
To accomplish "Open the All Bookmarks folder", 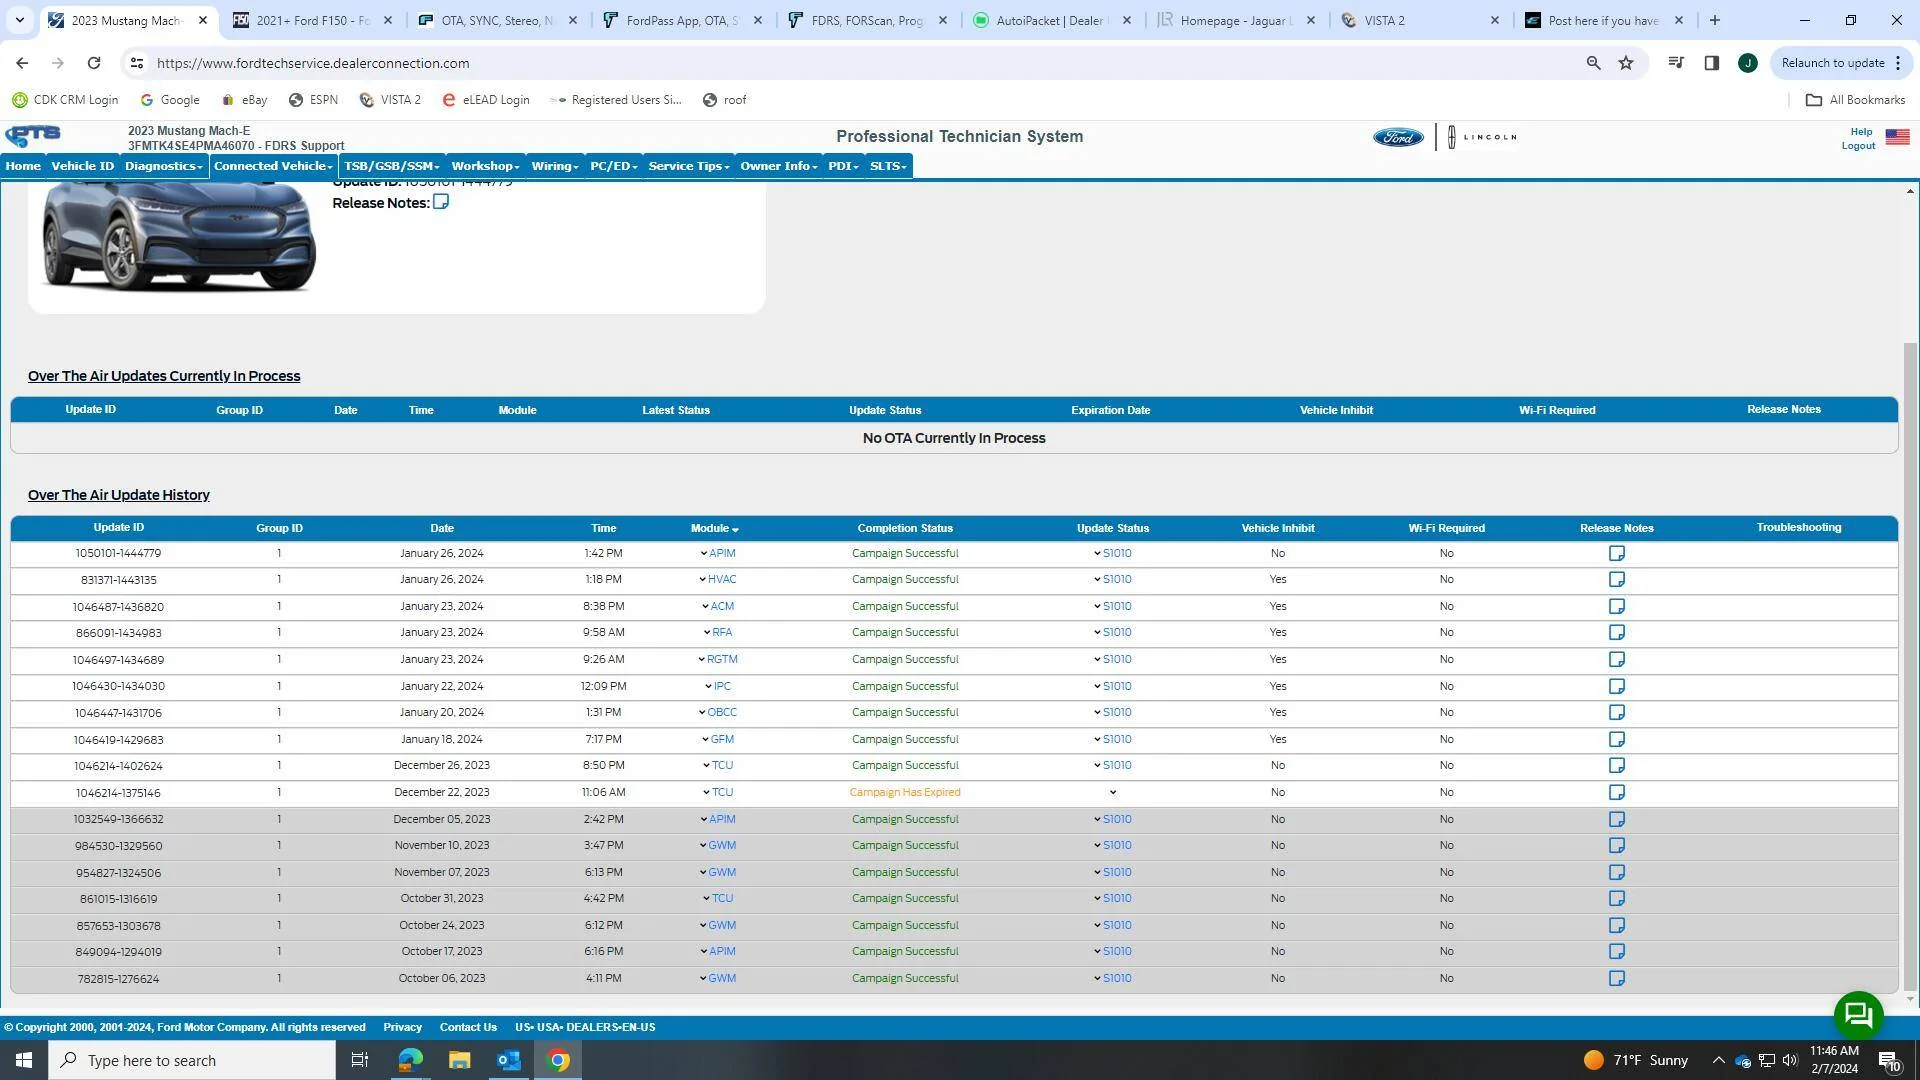I will 1855,100.
